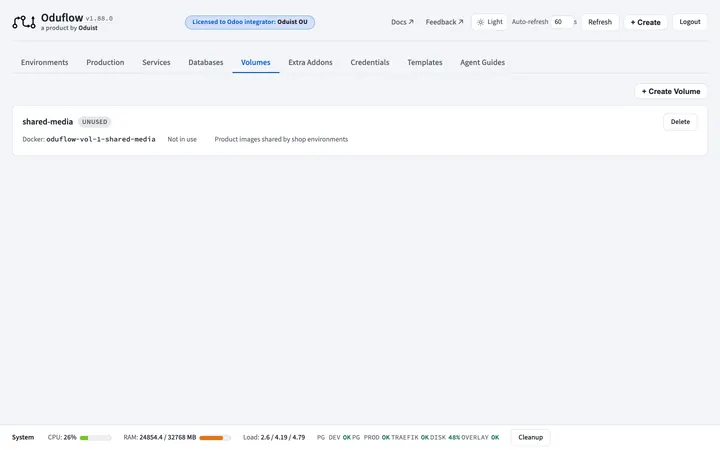Click the Logout button
Image resolution: width=720 pixels, height=450 pixels.
click(690, 22)
